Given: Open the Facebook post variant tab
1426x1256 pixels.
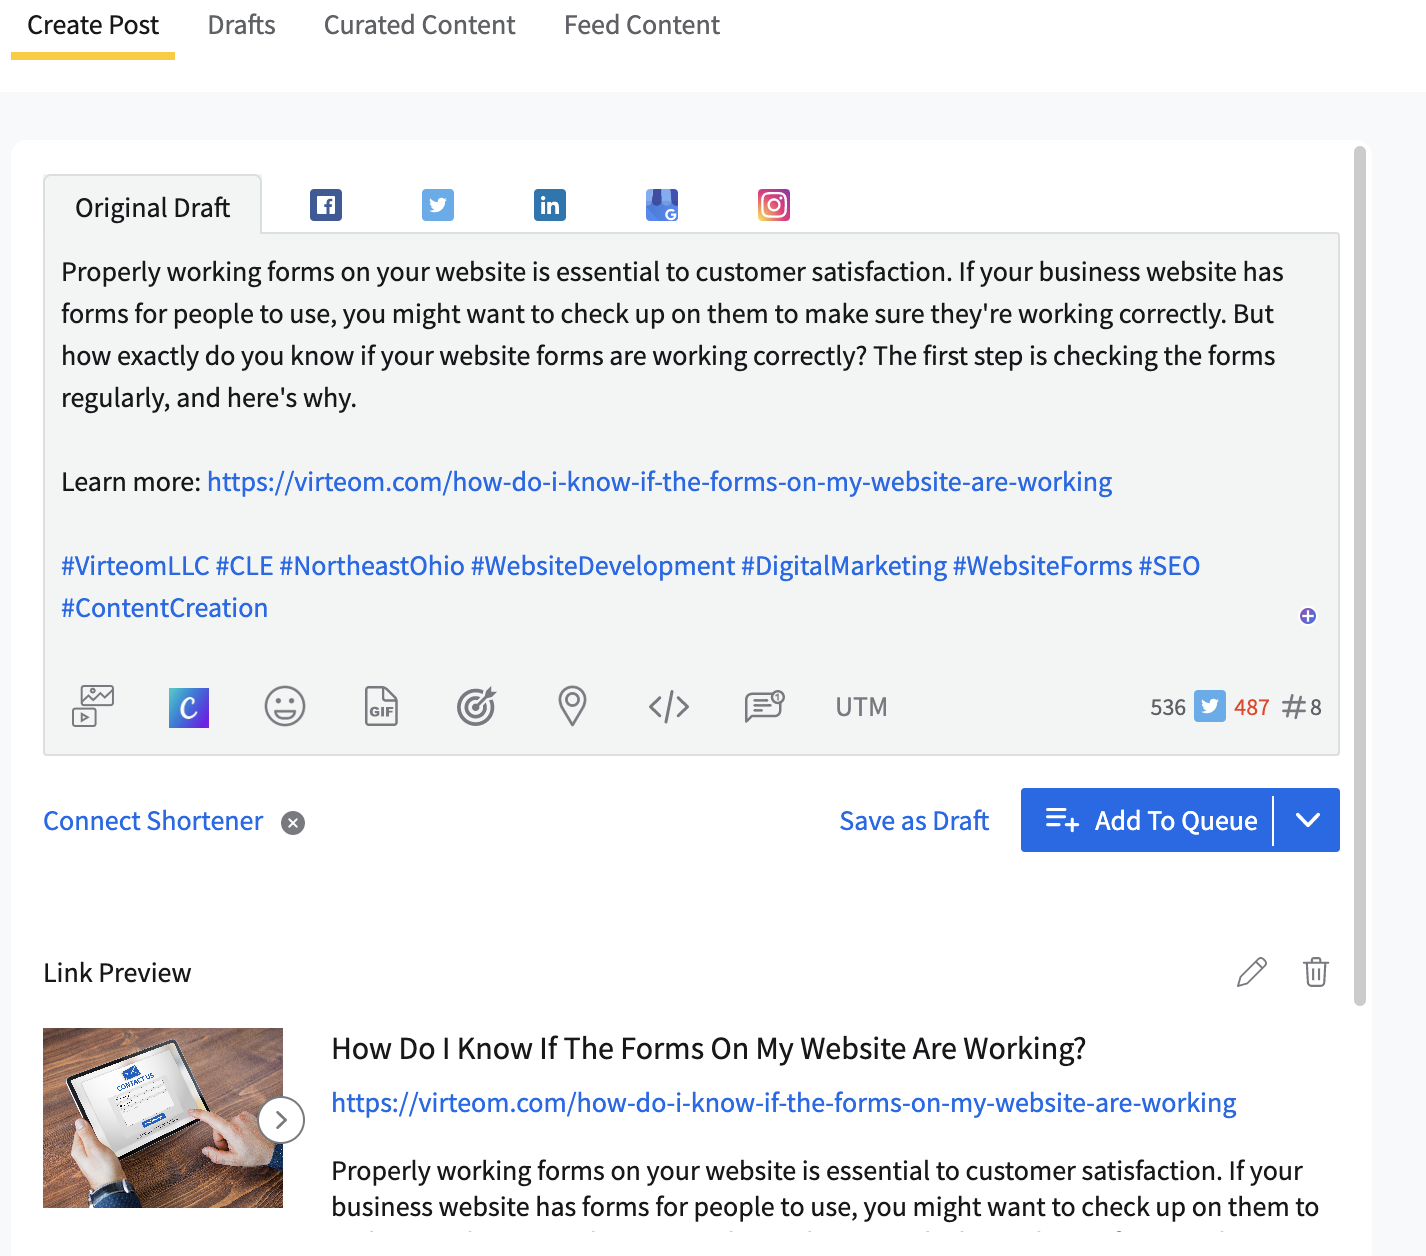Looking at the screenshot, I should (326, 205).
